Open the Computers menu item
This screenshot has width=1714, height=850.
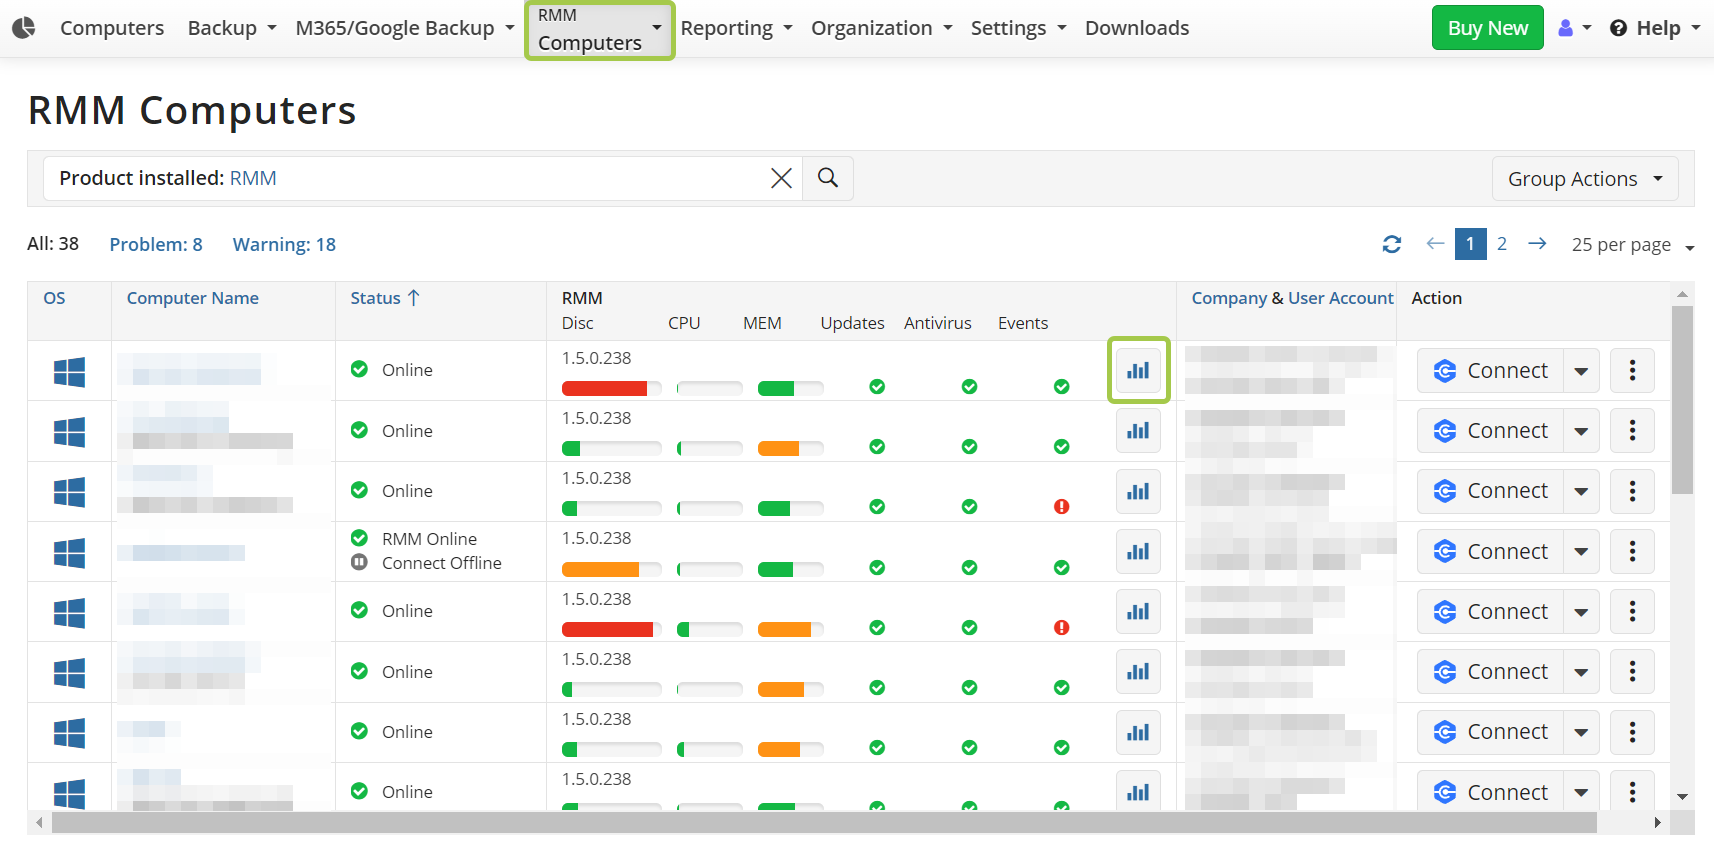coord(112,28)
